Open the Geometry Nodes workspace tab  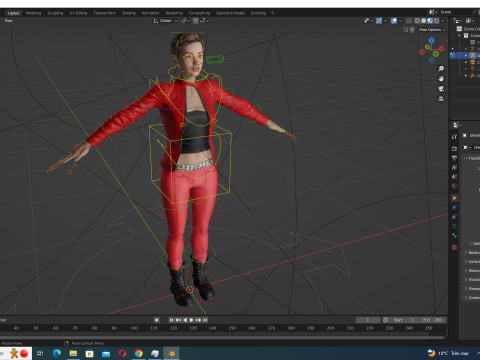coord(230,13)
